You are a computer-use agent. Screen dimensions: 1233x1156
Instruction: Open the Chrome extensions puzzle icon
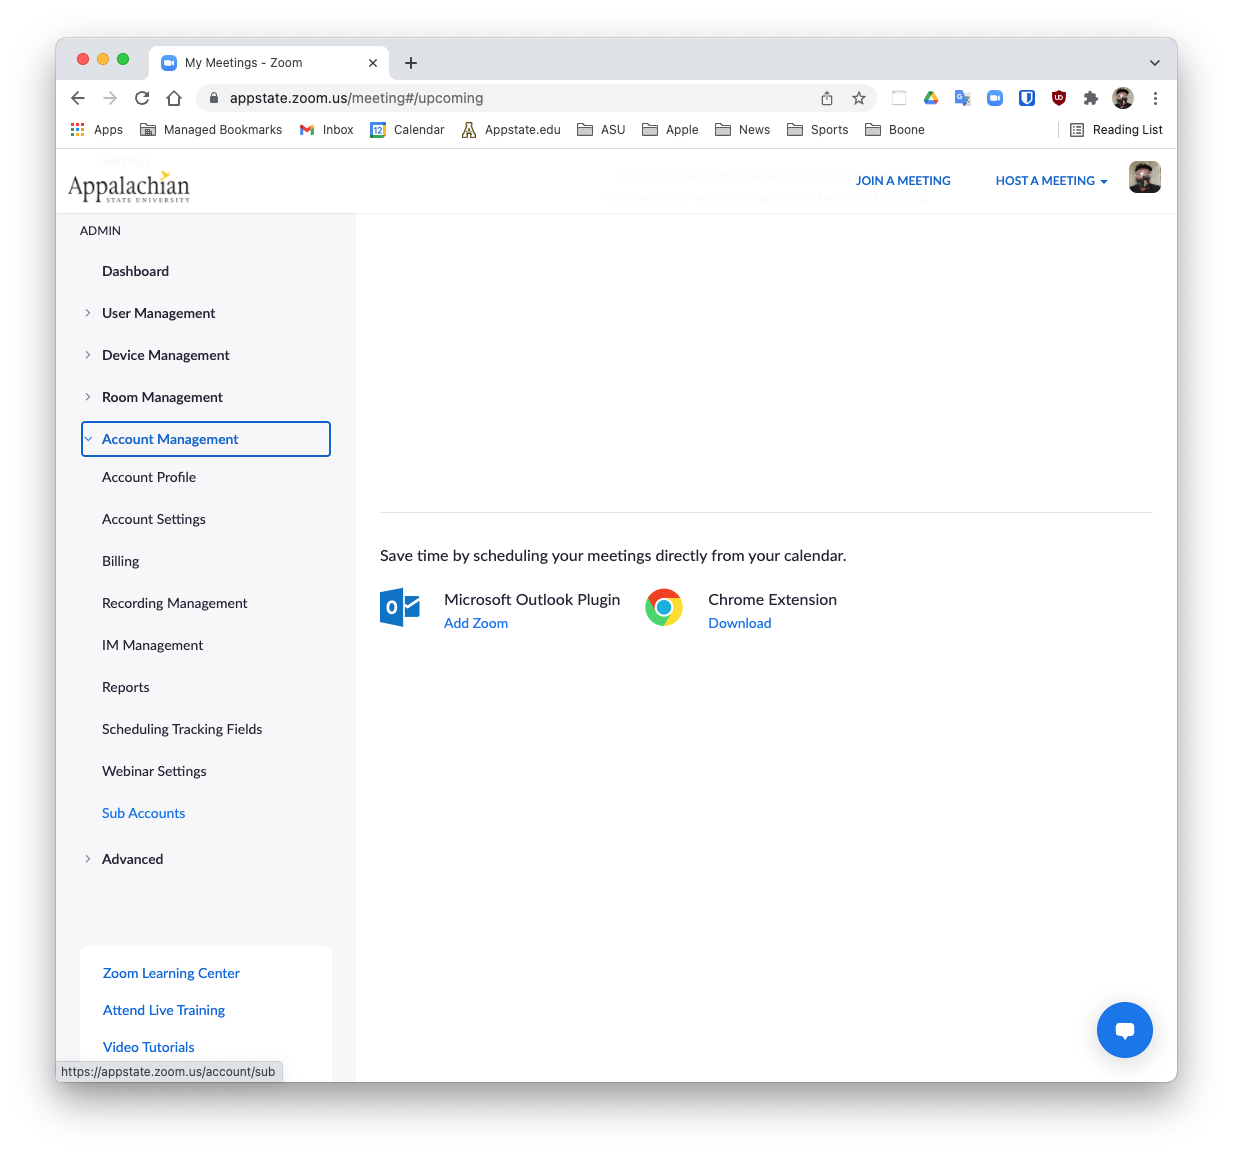(1090, 98)
